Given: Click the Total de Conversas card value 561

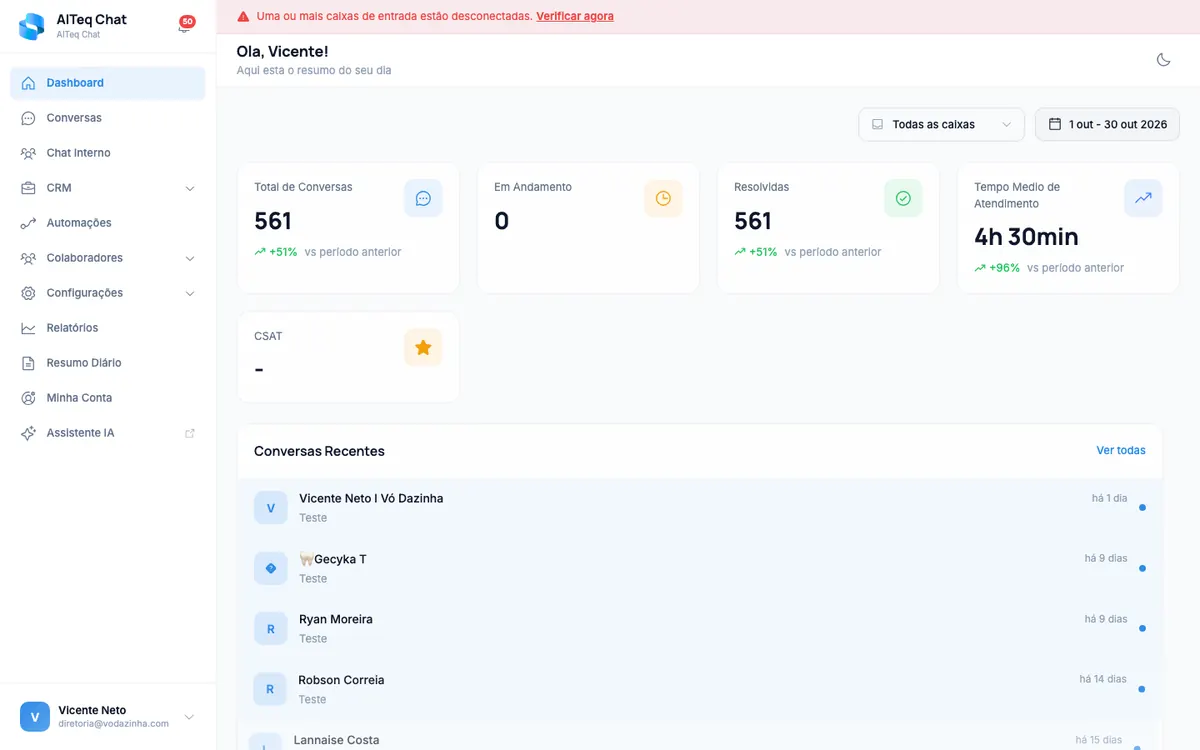Looking at the screenshot, I should pyautogui.click(x=273, y=221).
